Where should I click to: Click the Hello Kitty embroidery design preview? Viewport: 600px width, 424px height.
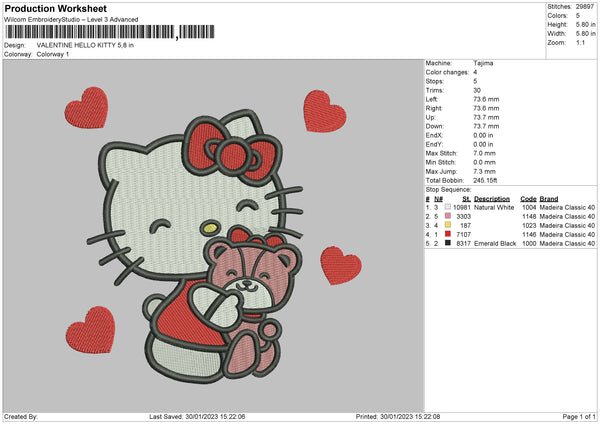(x=214, y=236)
